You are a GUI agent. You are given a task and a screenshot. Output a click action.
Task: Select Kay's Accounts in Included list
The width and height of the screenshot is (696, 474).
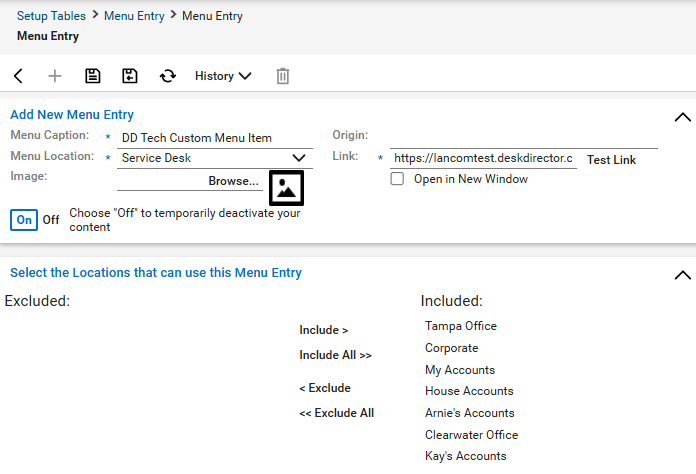tap(466, 456)
